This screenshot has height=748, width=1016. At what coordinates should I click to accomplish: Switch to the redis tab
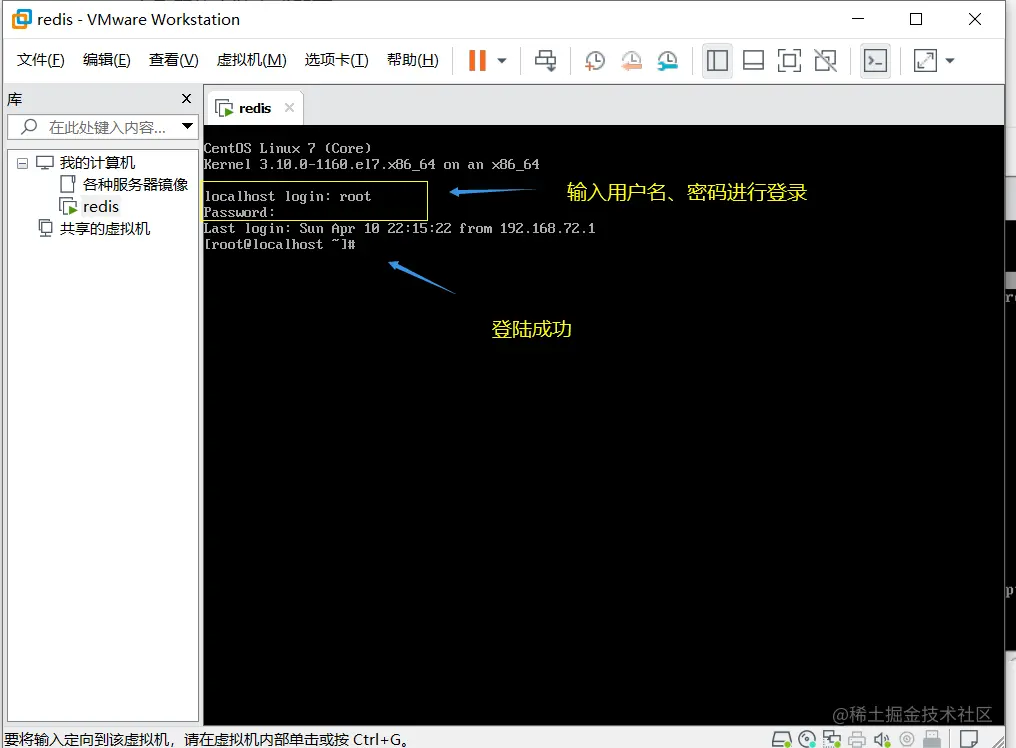pos(252,107)
